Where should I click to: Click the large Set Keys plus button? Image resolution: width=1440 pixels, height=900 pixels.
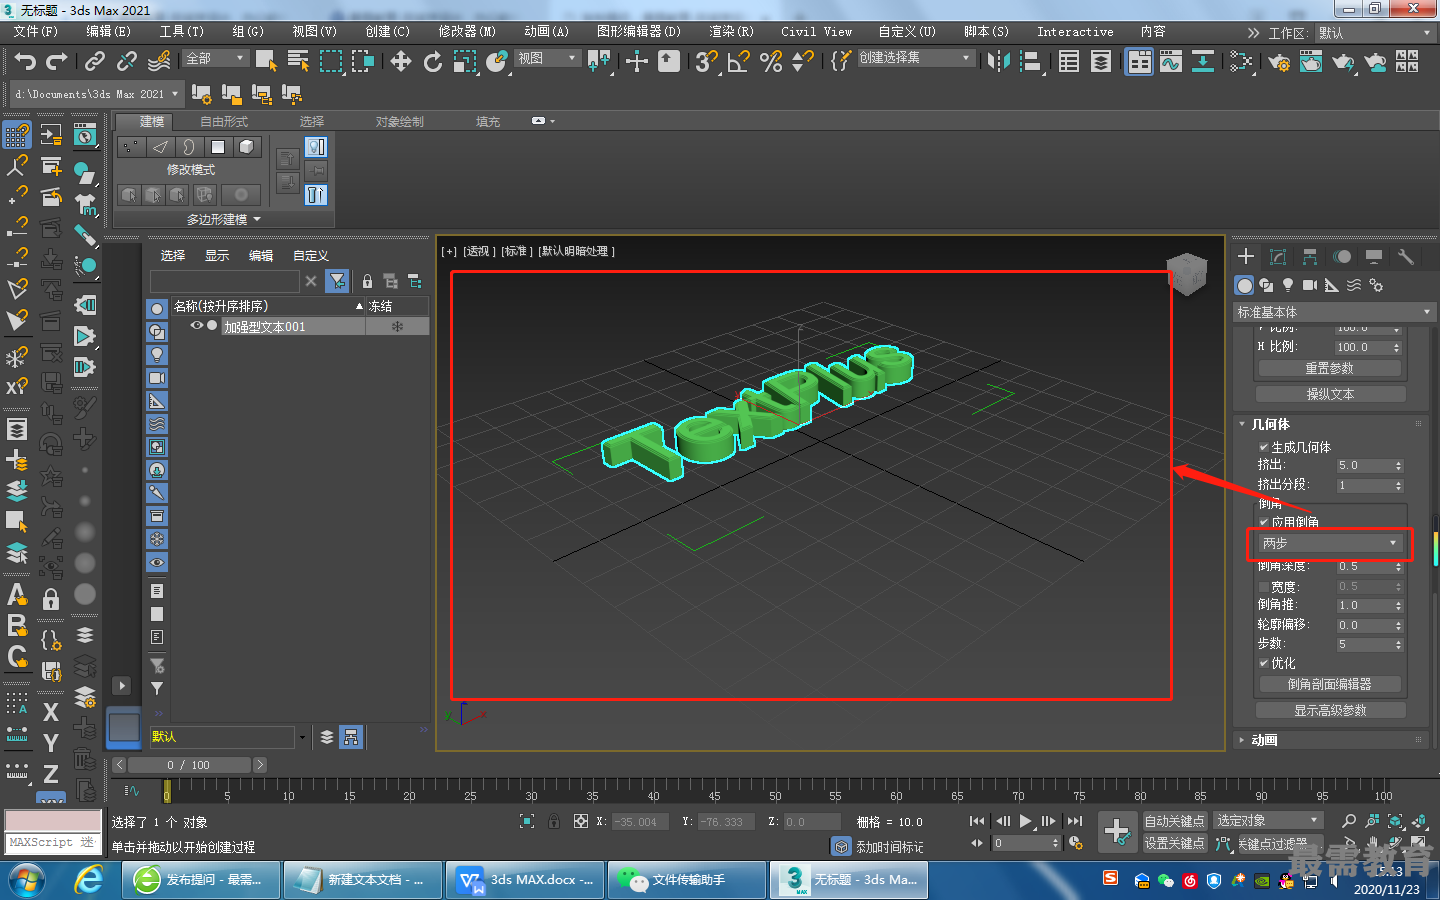coord(1117,831)
